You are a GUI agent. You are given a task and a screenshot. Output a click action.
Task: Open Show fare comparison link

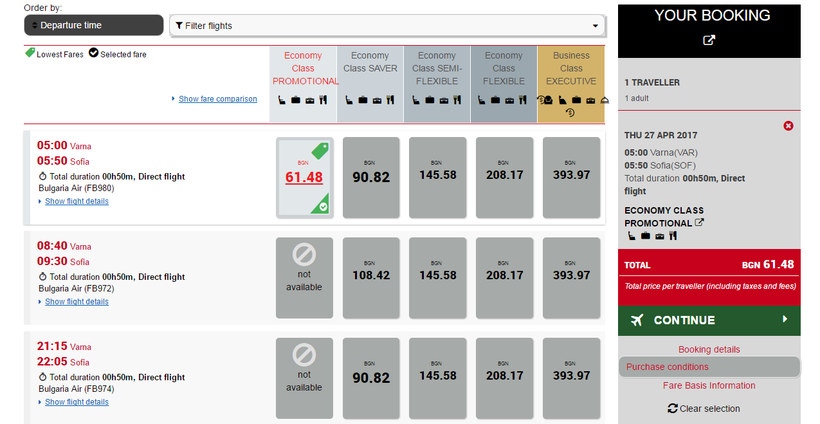click(x=217, y=99)
